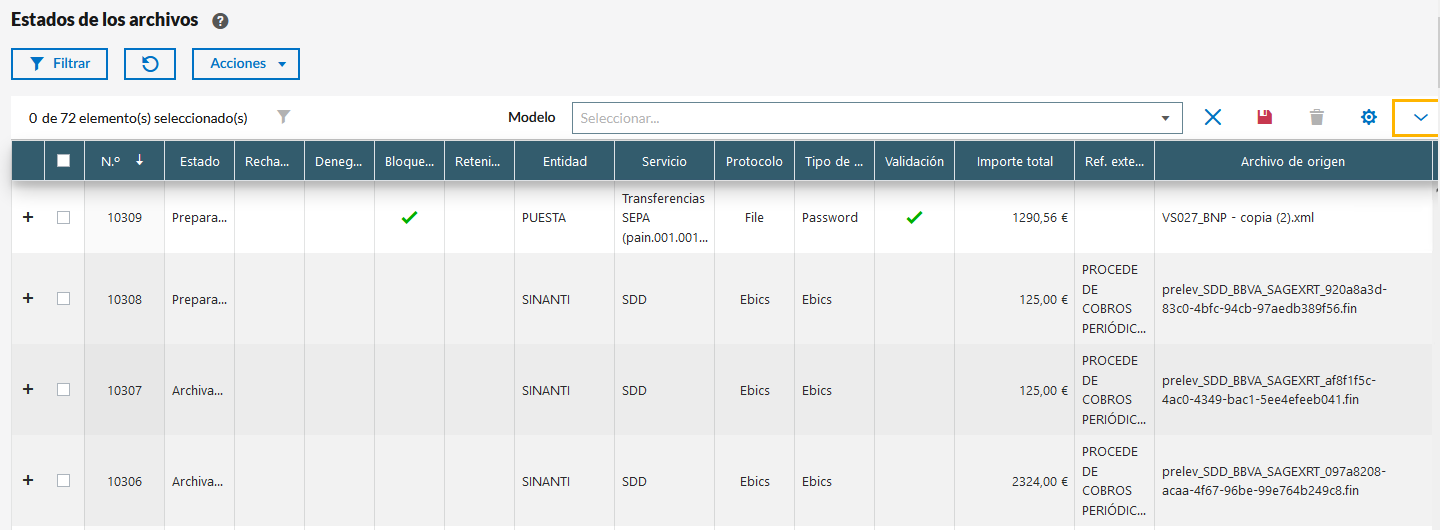Expand the highlighted chevron panel toggle
Screen dimensions: 1440x530
pos(1420,118)
